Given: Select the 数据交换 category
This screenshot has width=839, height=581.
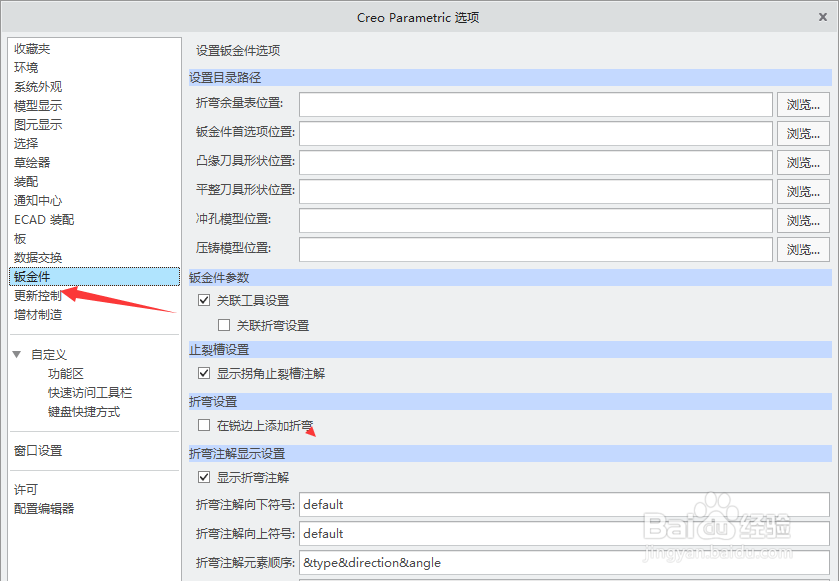Looking at the screenshot, I should point(38,257).
